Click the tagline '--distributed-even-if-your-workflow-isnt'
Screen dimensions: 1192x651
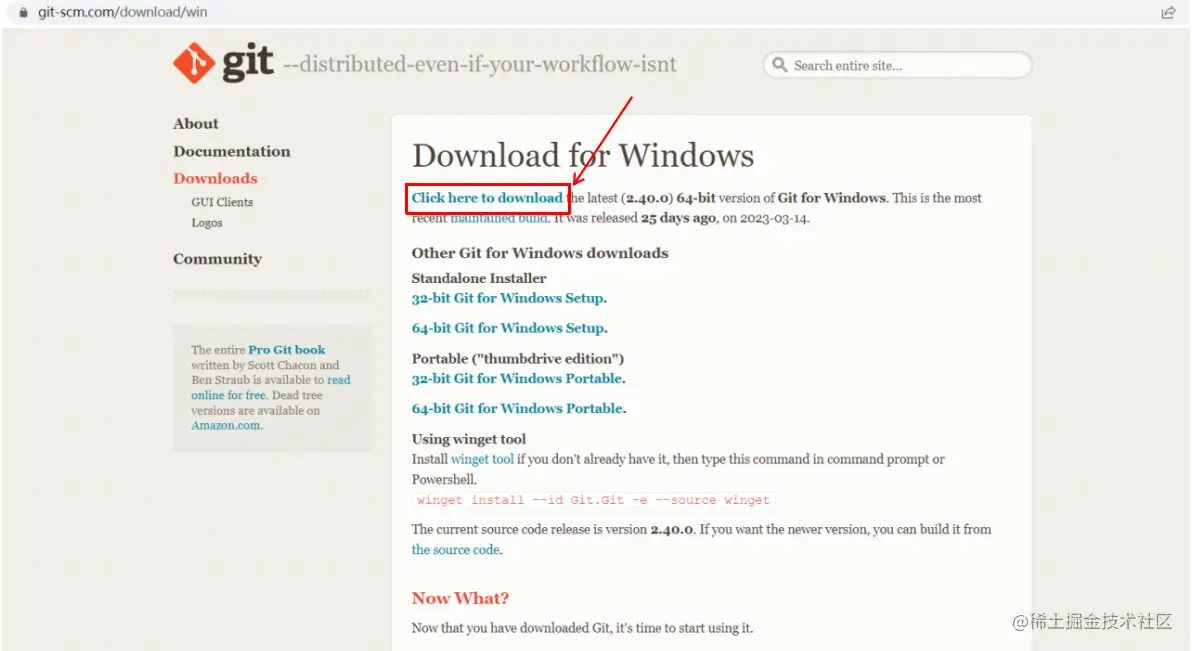click(x=480, y=64)
